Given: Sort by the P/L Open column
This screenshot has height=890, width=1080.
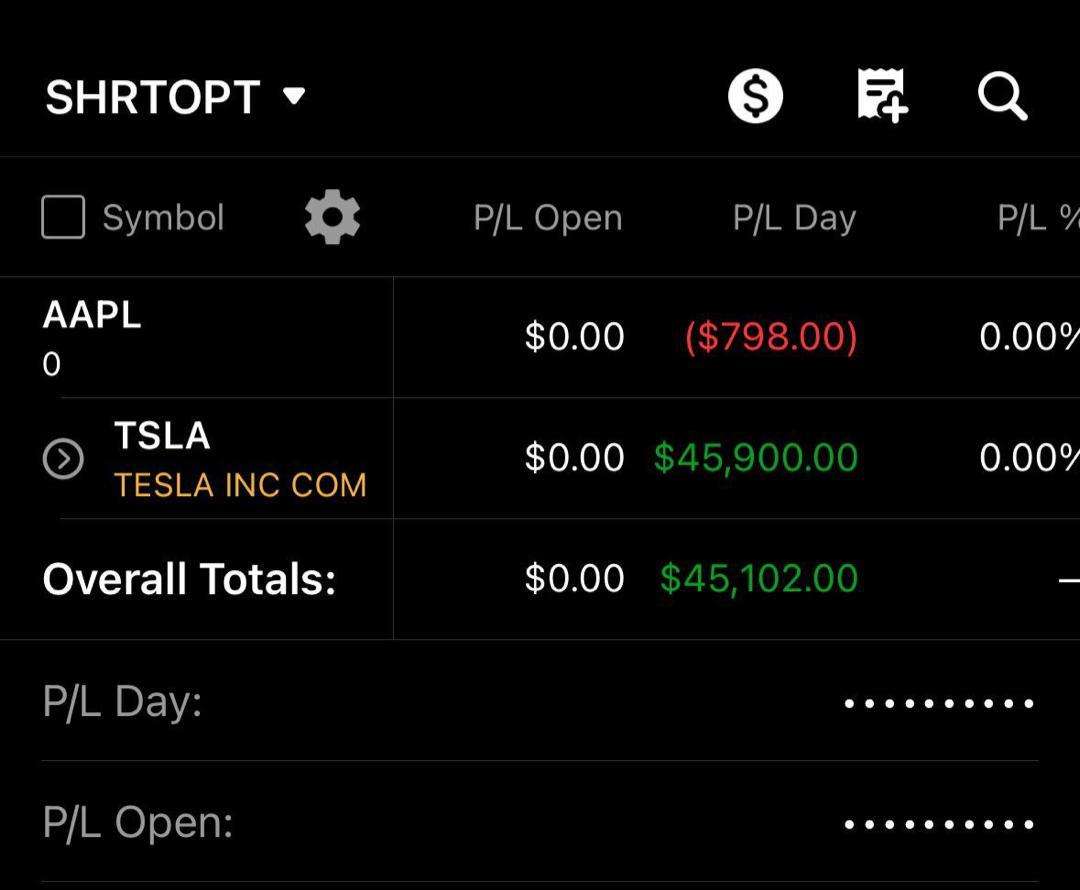Looking at the screenshot, I should pyautogui.click(x=548, y=216).
